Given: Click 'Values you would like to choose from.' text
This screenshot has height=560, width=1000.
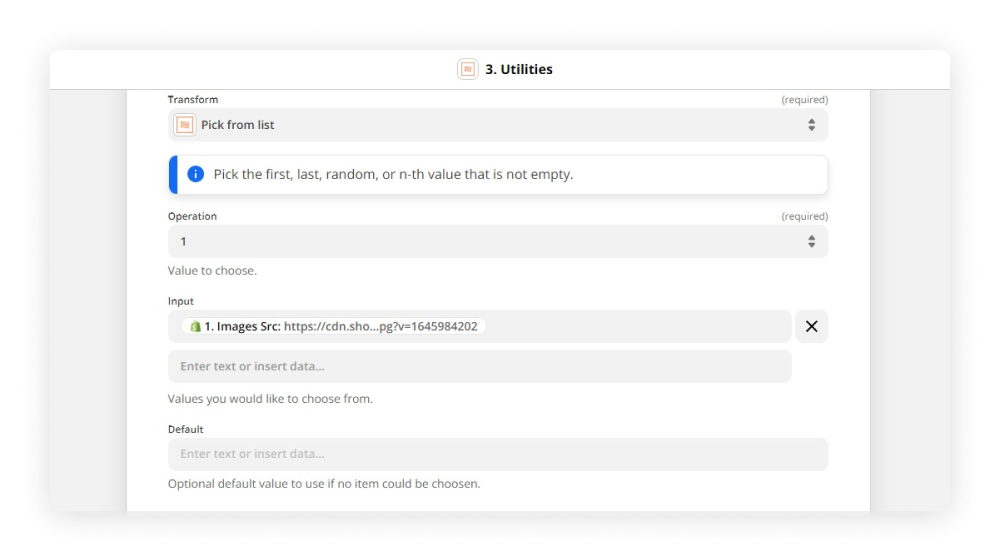Looking at the screenshot, I should click(x=270, y=399).
